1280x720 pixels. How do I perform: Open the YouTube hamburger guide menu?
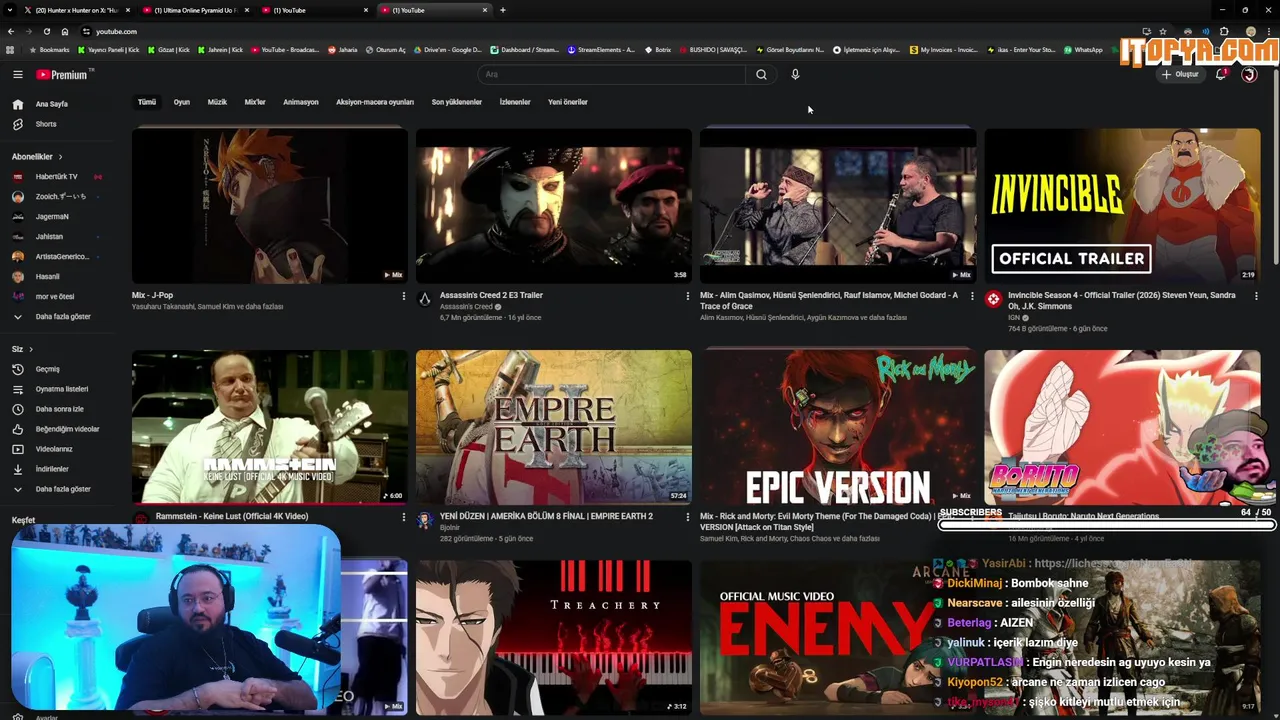tap(18, 74)
